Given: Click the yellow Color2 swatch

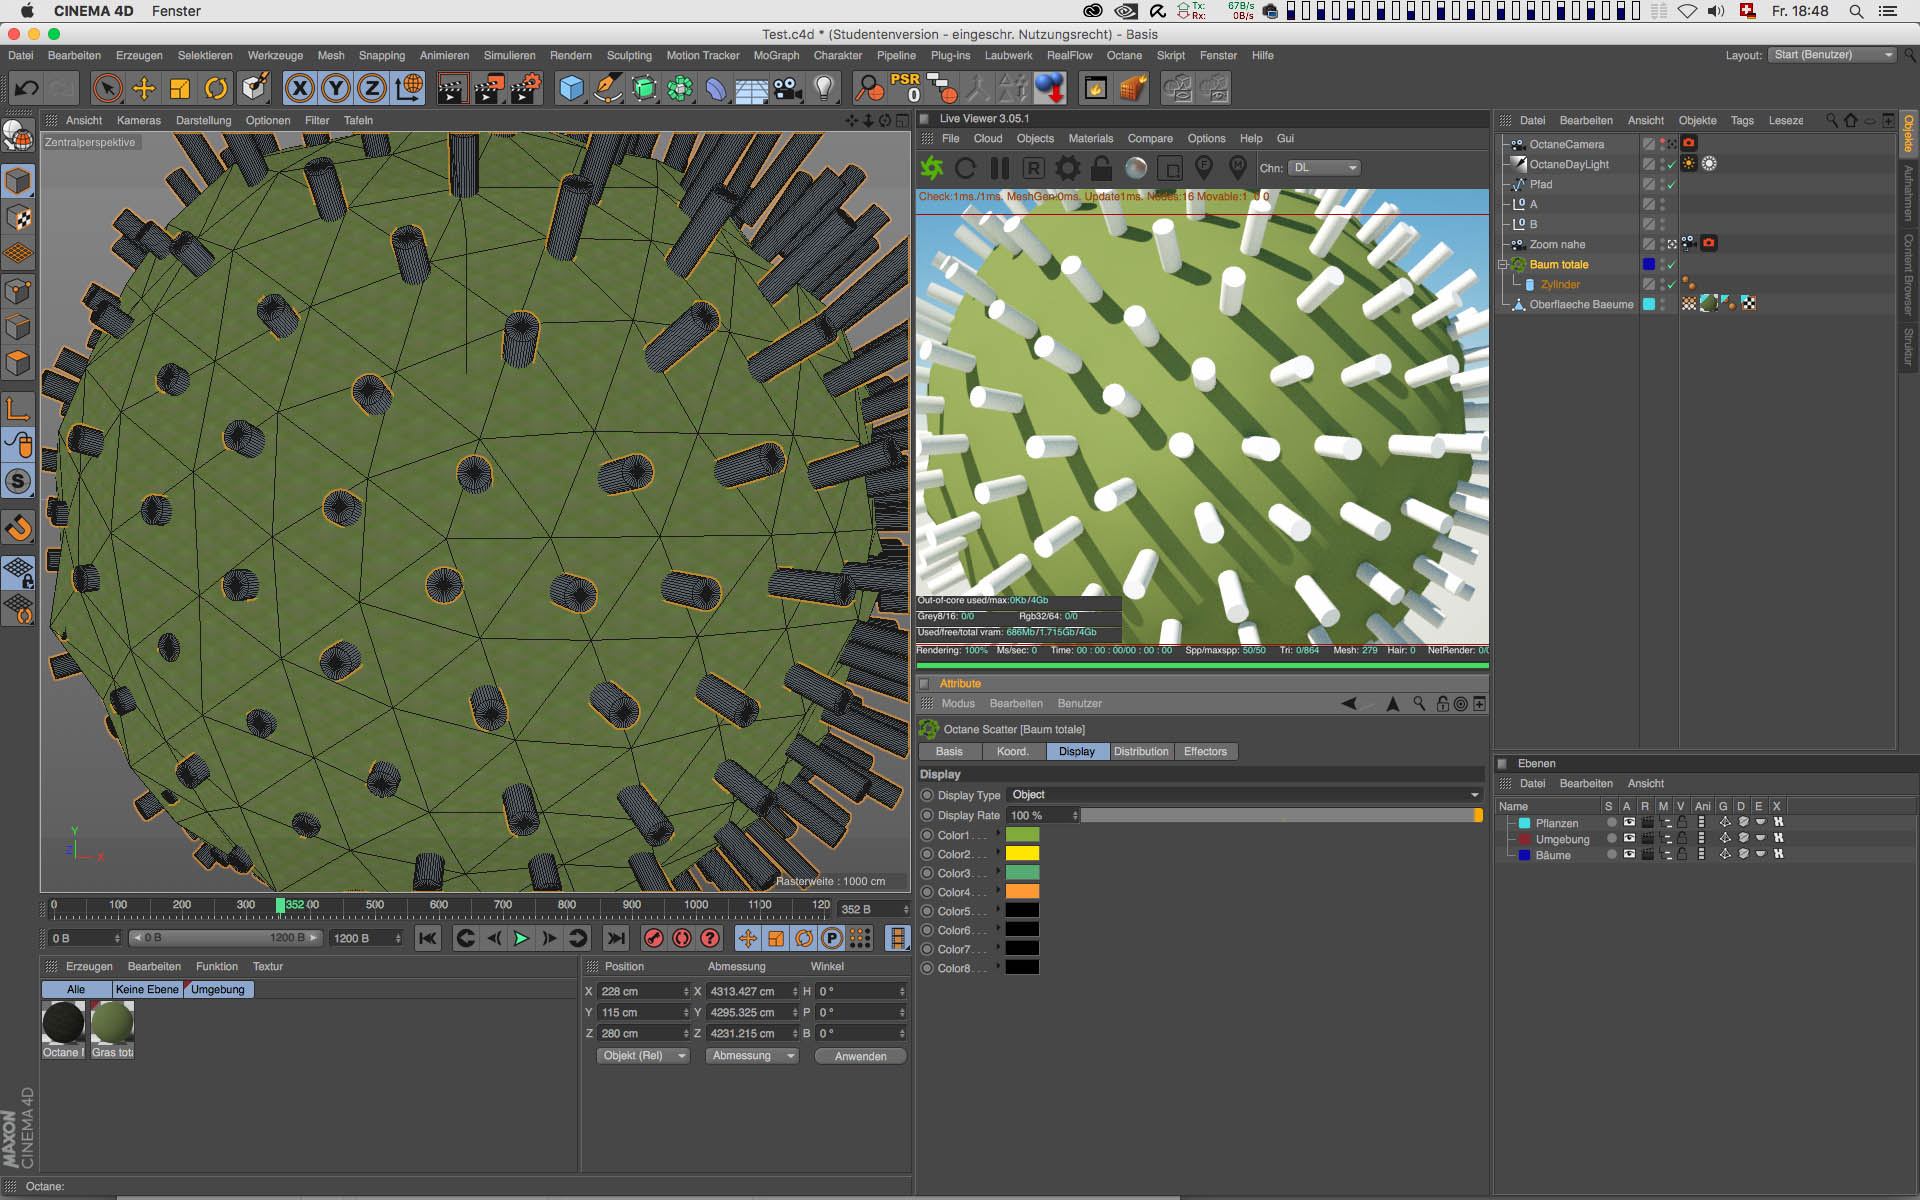Looking at the screenshot, I should [1022, 854].
